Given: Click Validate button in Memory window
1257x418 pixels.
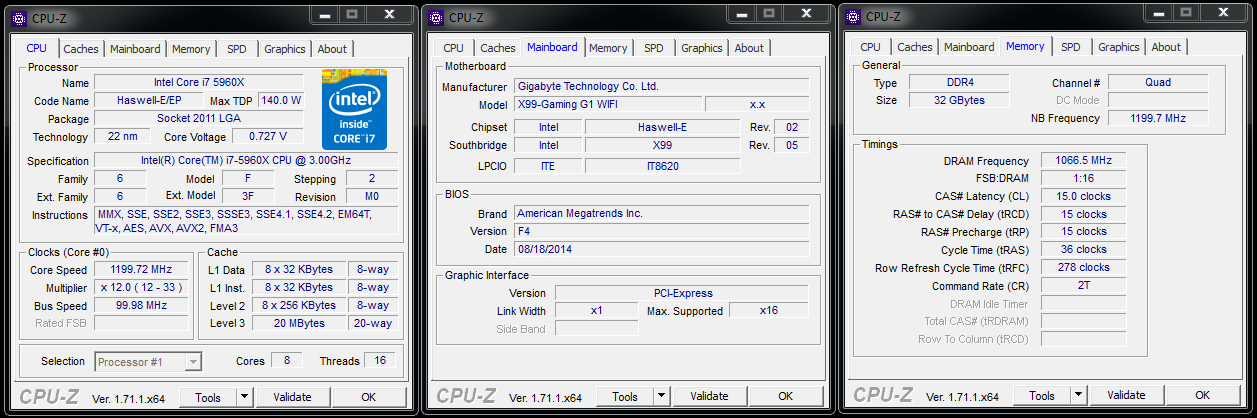Looking at the screenshot, I should [1126, 395].
